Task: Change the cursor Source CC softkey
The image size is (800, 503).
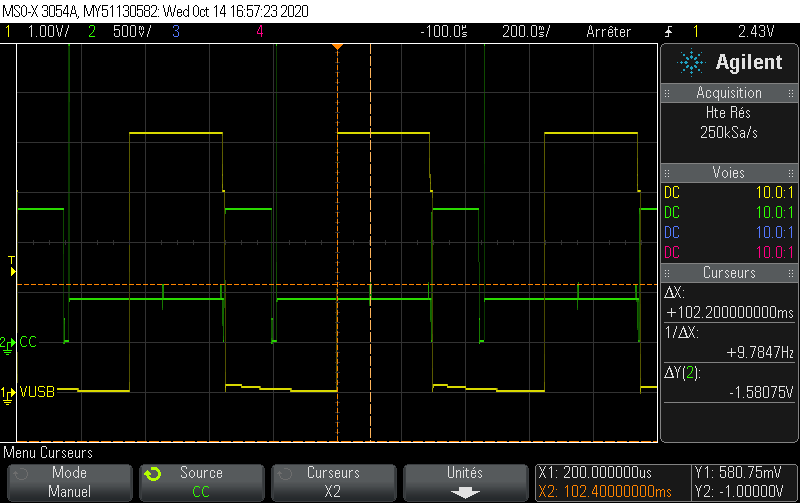Action: [x=202, y=482]
